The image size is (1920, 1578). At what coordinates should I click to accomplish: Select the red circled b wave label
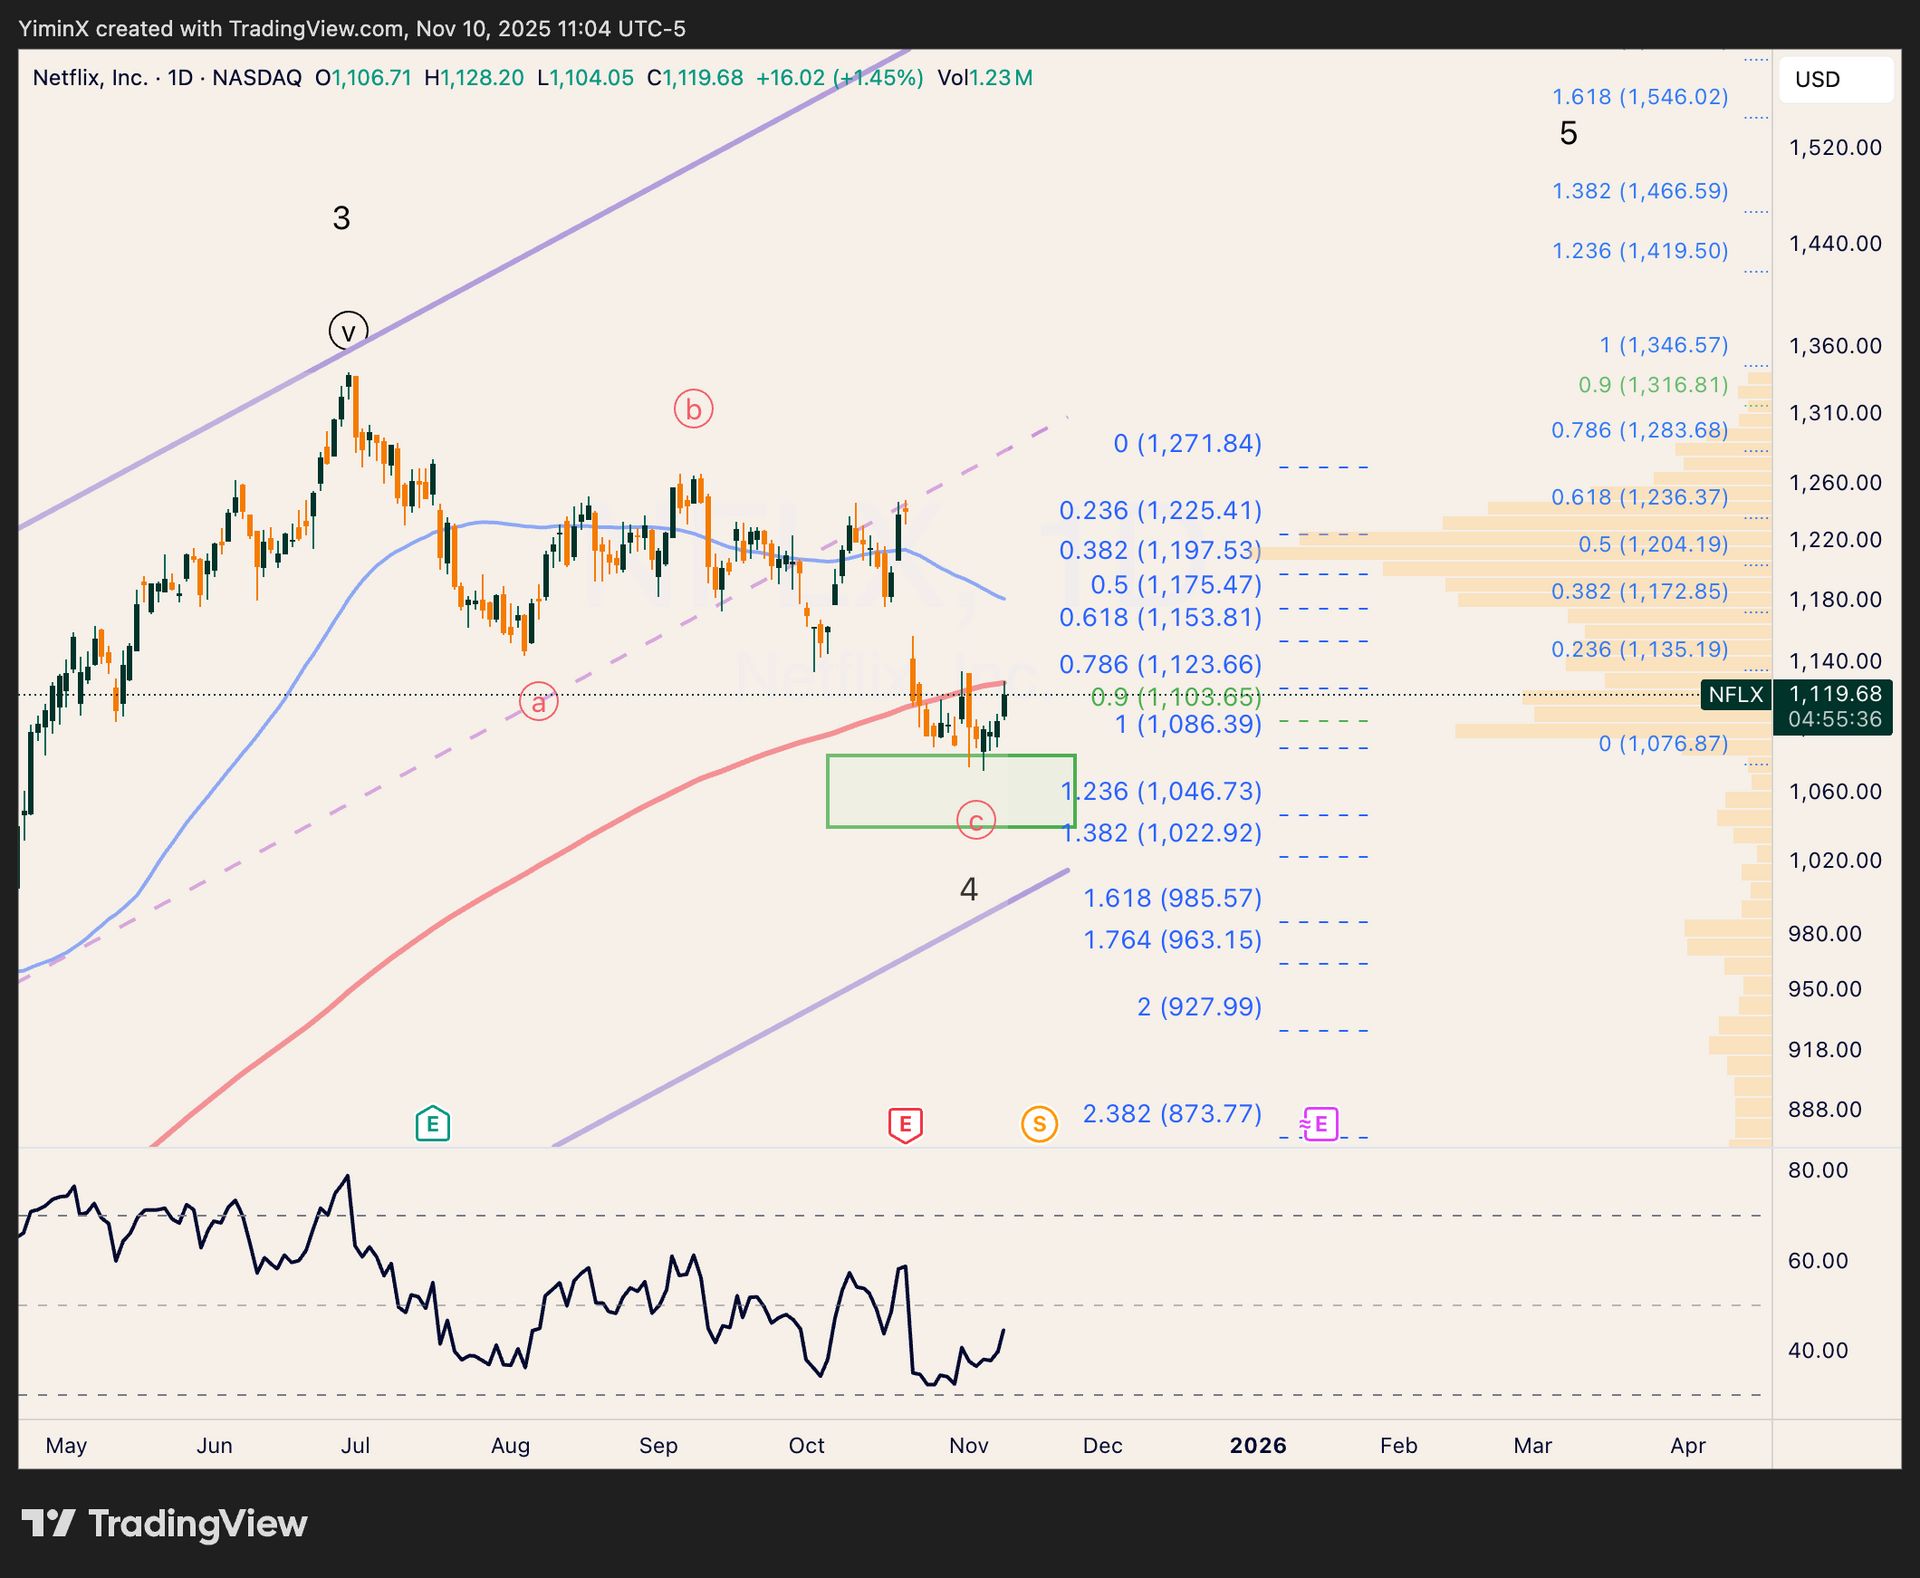693,409
